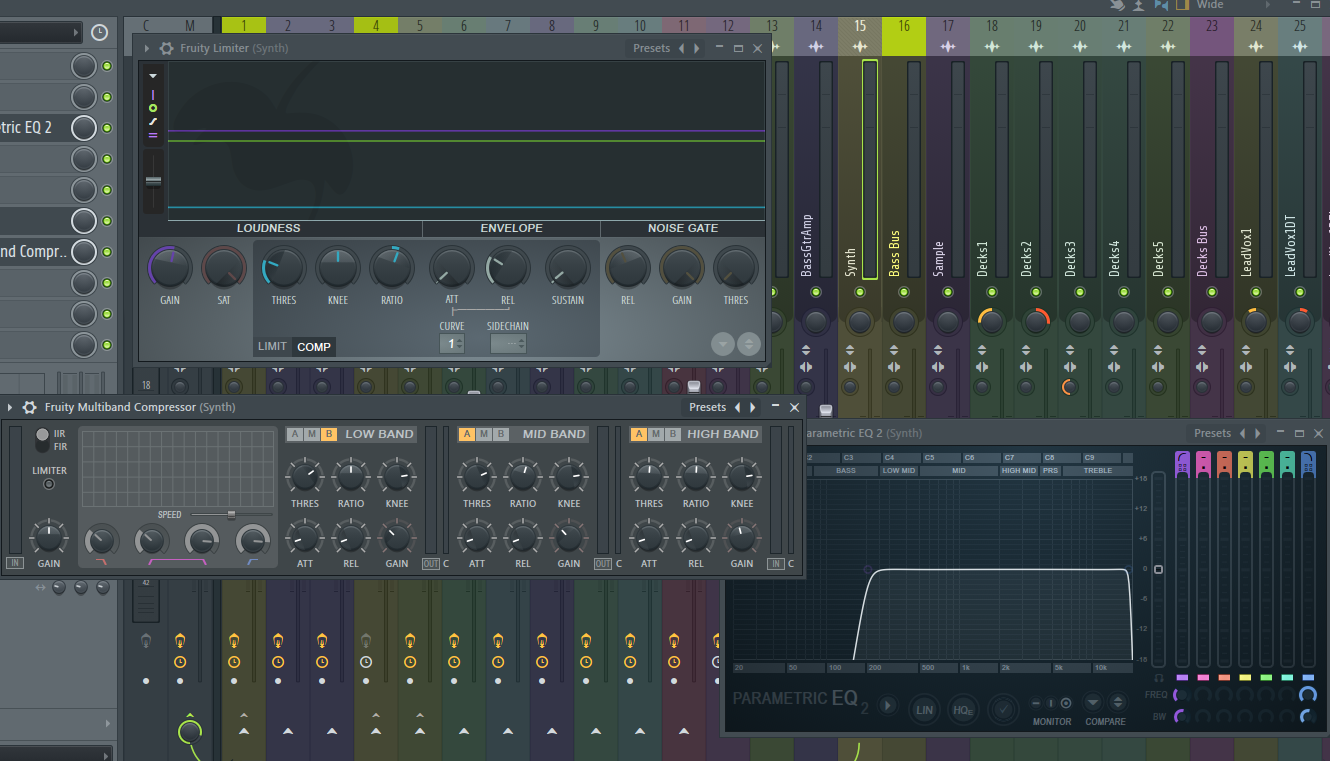Click the Mid Band RATIO knob
This screenshot has width=1330, height=761.
pos(523,476)
